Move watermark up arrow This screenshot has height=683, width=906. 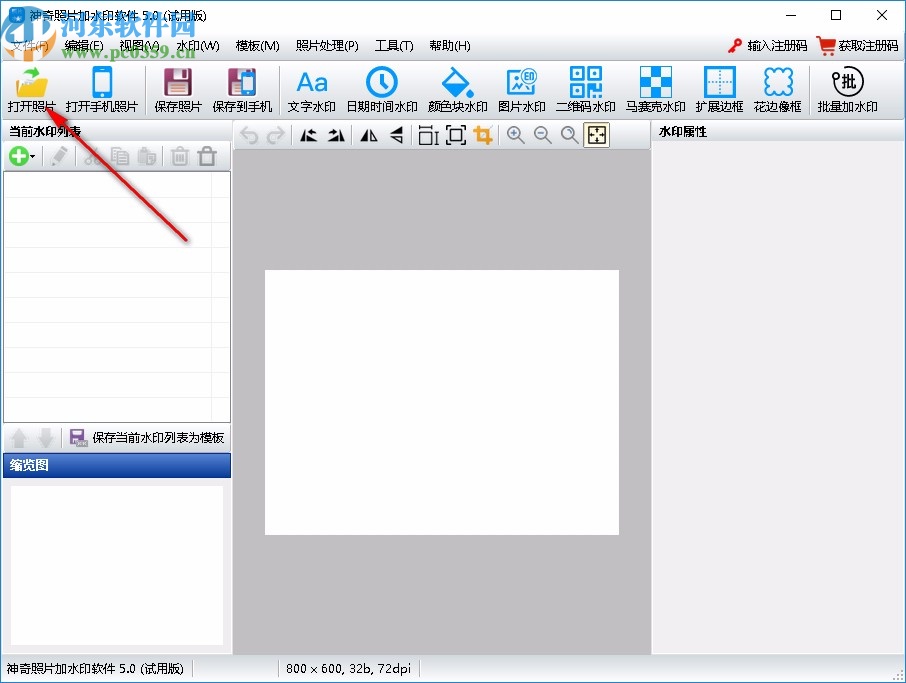(19, 438)
